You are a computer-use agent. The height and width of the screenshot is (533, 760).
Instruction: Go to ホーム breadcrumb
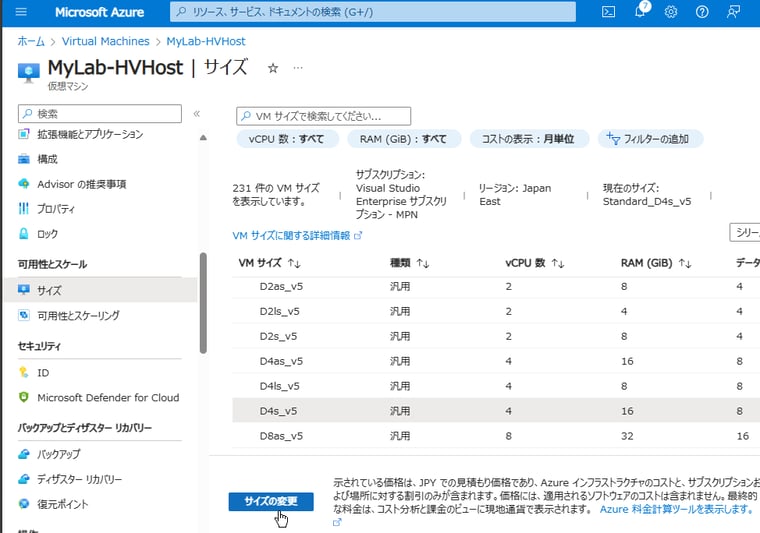[x=31, y=42]
